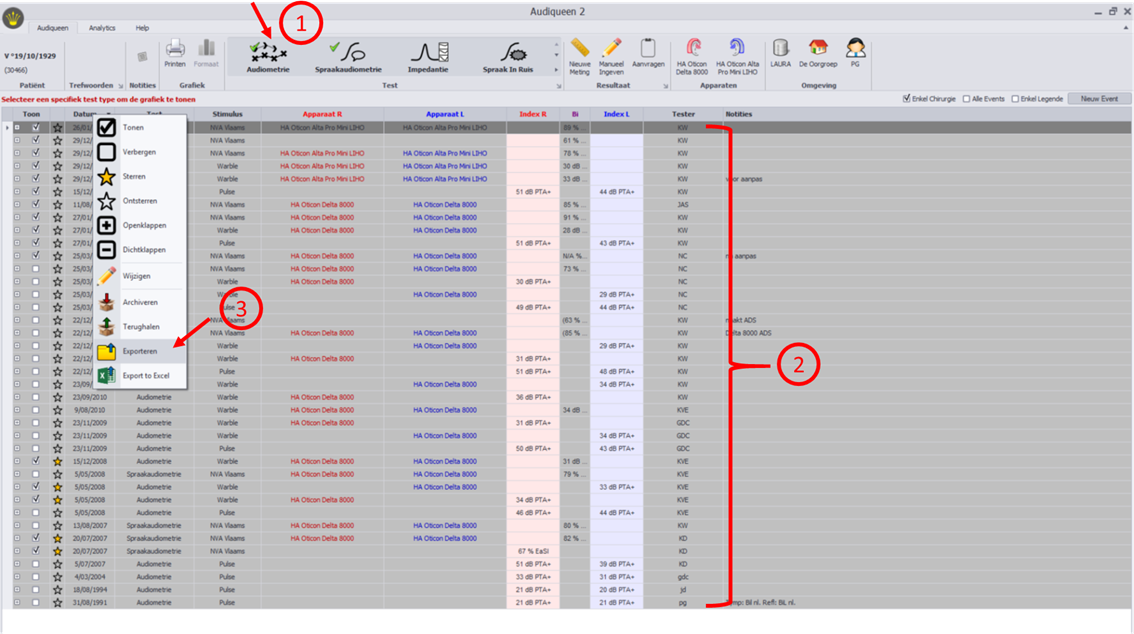Open the Audiometrie test view
The image size is (1134, 634).
(268, 57)
